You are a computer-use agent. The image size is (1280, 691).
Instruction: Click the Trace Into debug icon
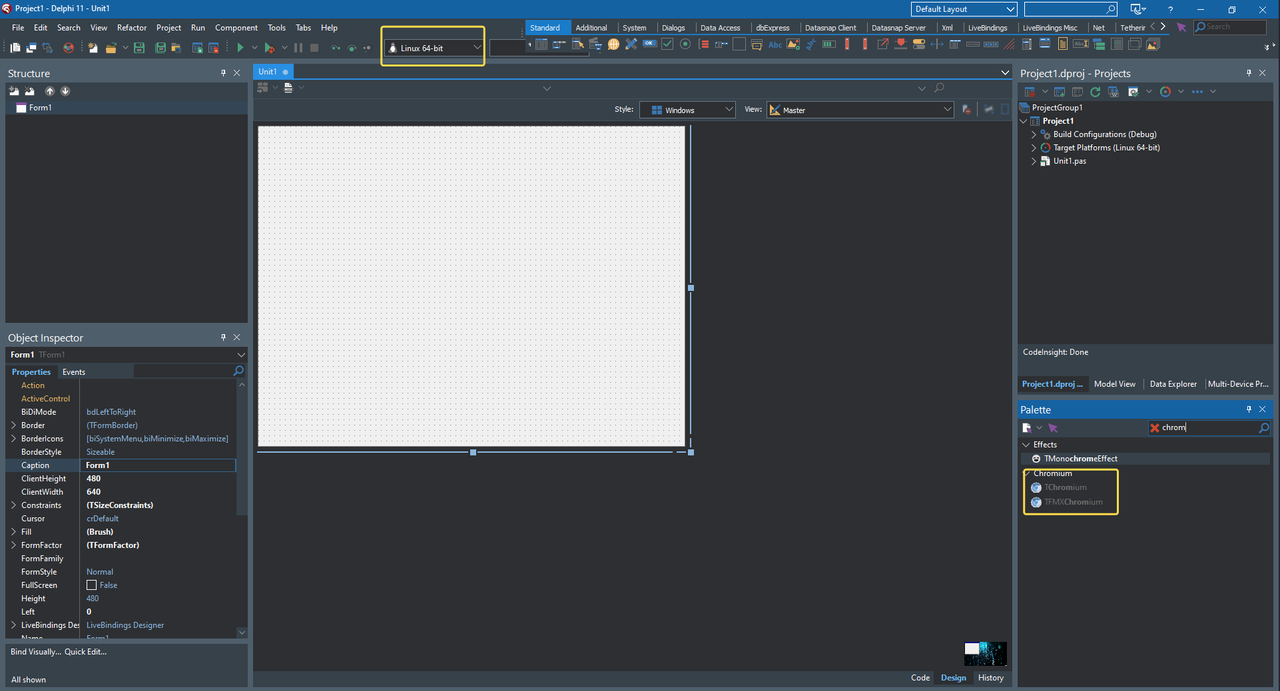click(x=336, y=47)
